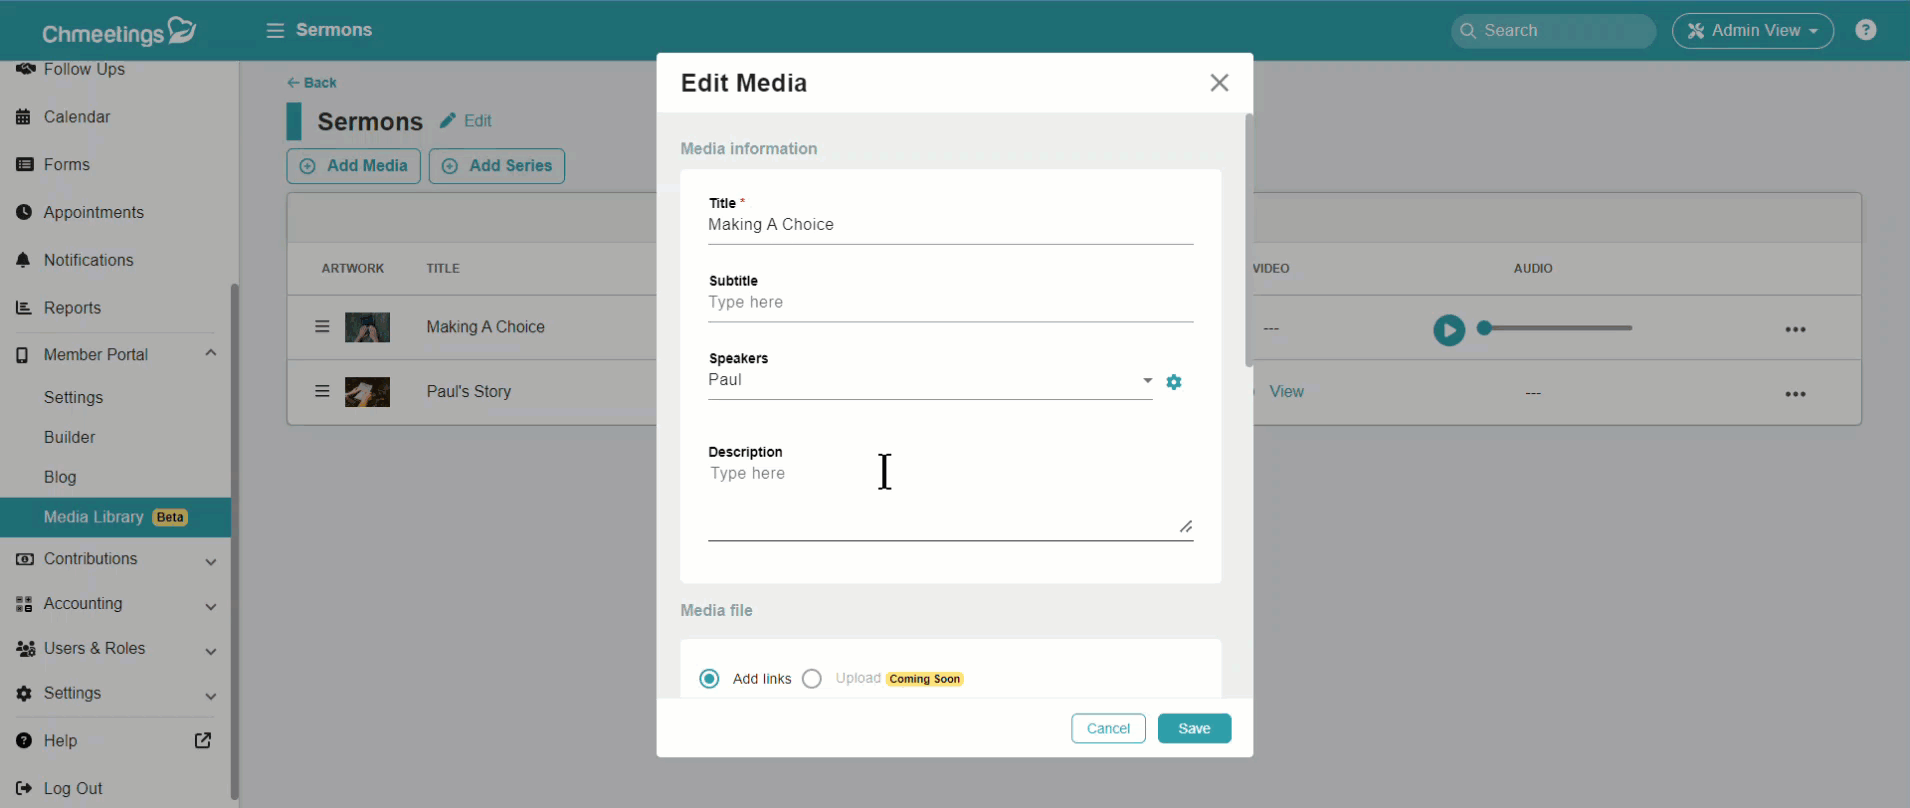The height and width of the screenshot is (808, 1910).
Task: Open the Paul's Story artwork thumbnail
Action: [367, 392]
